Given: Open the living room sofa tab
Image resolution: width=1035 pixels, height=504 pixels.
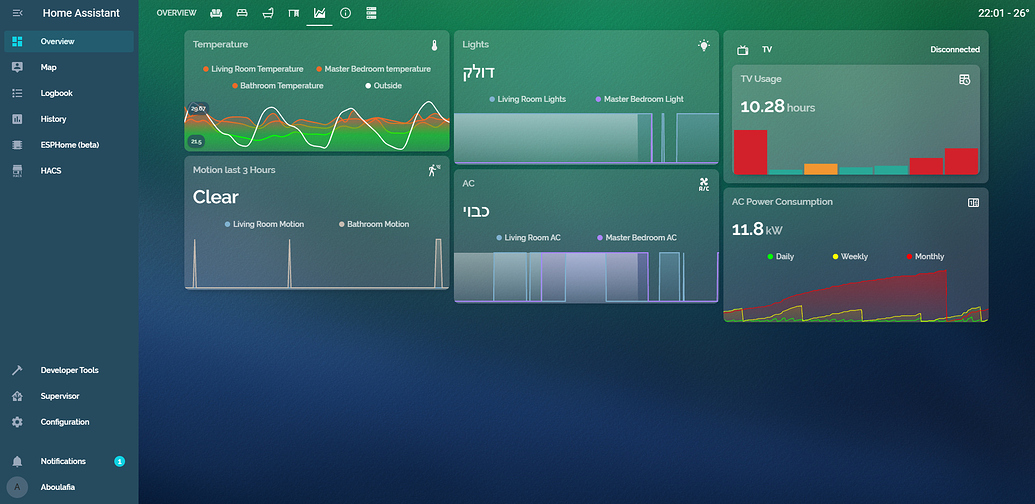Looking at the screenshot, I should (216, 14).
